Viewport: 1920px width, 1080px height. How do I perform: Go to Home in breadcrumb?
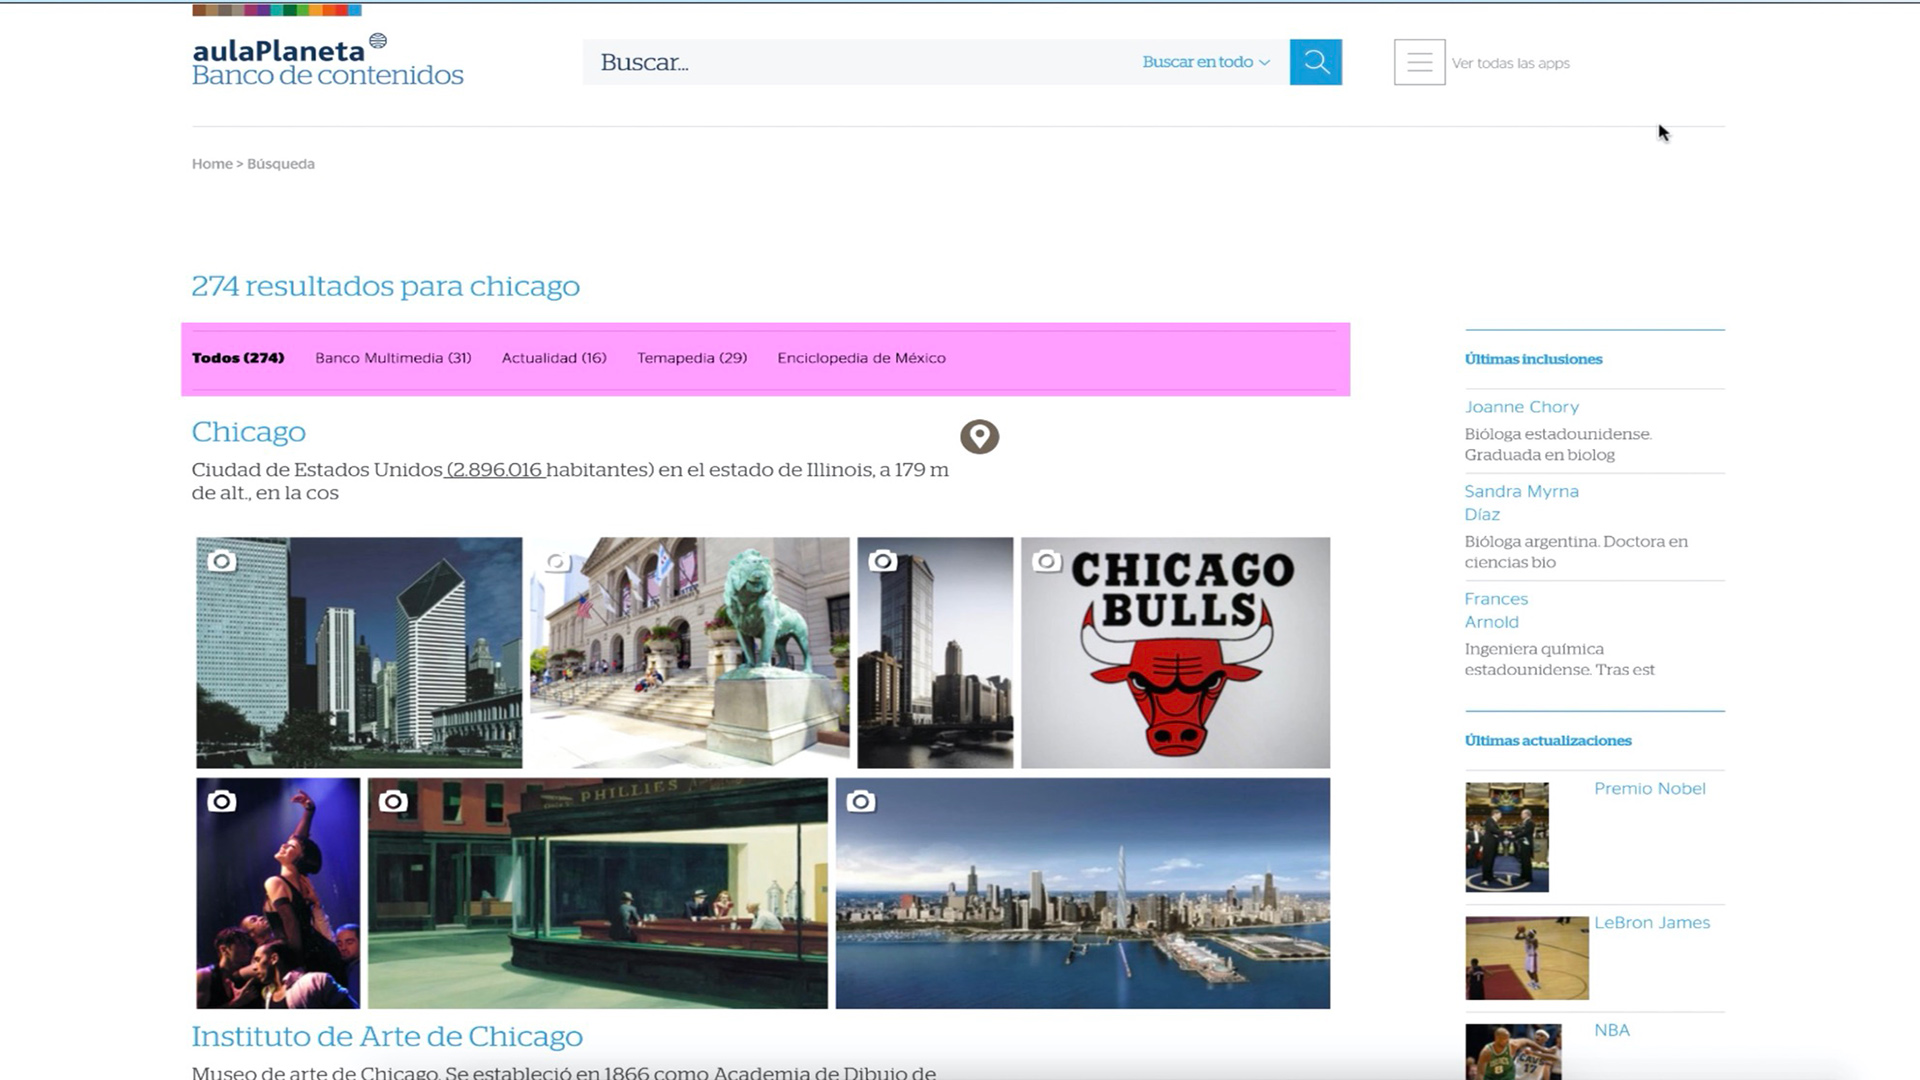tap(211, 164)
